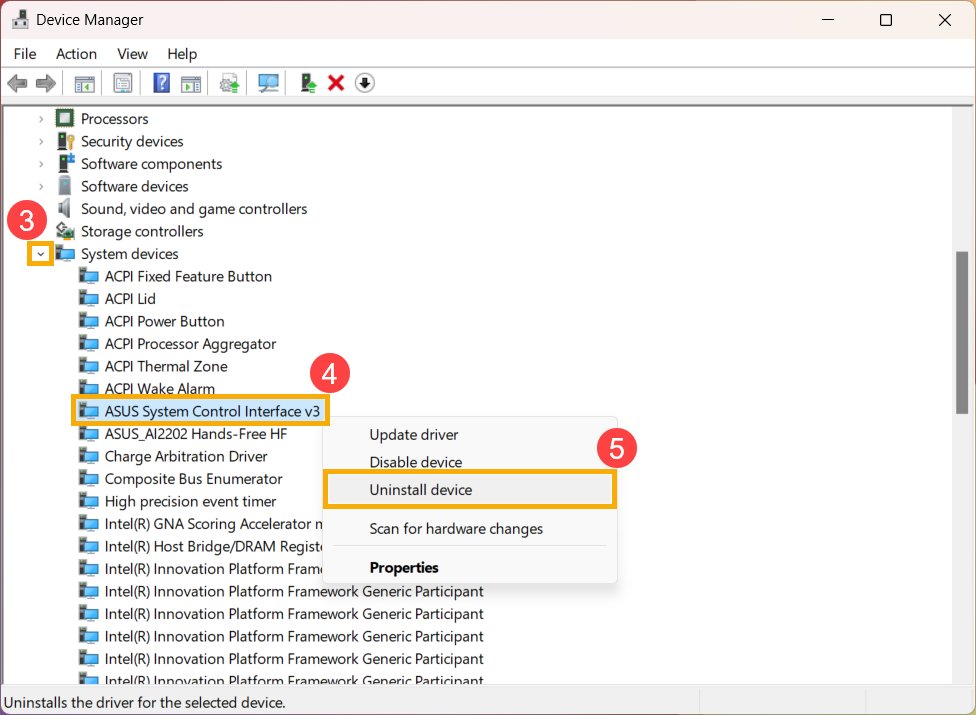Click the Software components icon
This screenshot has height=715, width=976.
[x=66, y=163]
